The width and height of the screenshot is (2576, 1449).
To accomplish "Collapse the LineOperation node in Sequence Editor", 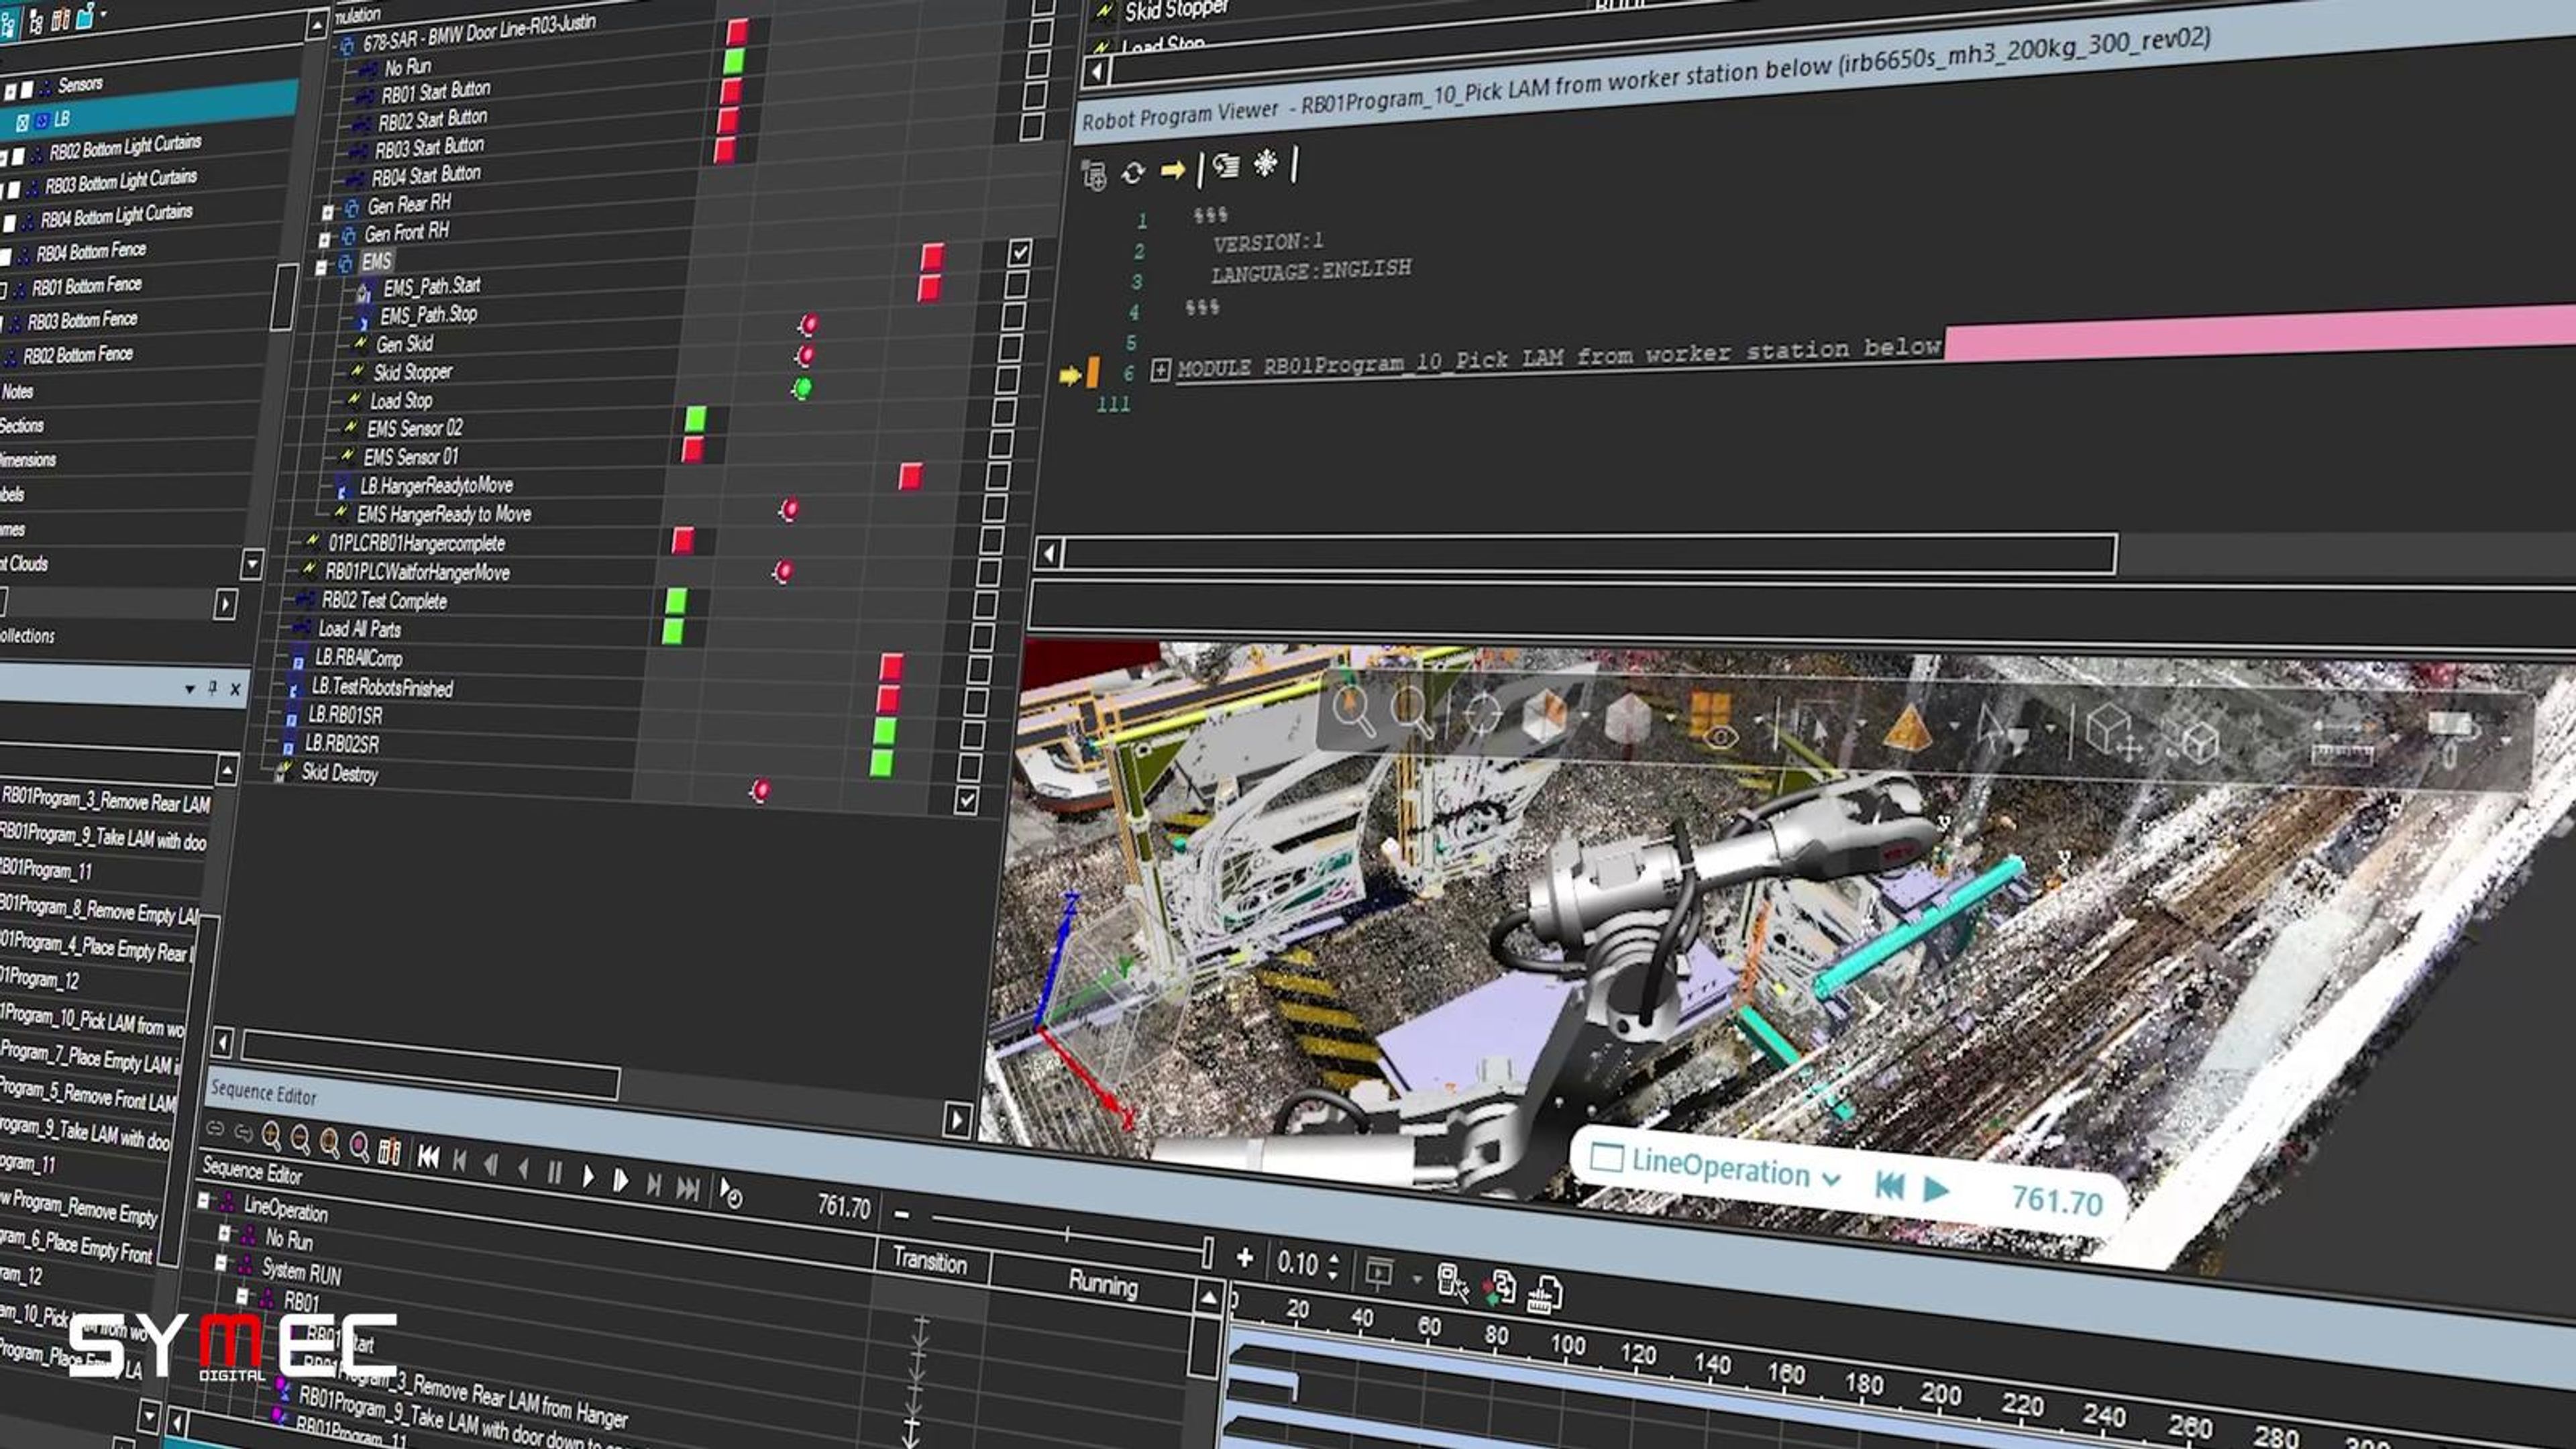I will [204, 1200].
